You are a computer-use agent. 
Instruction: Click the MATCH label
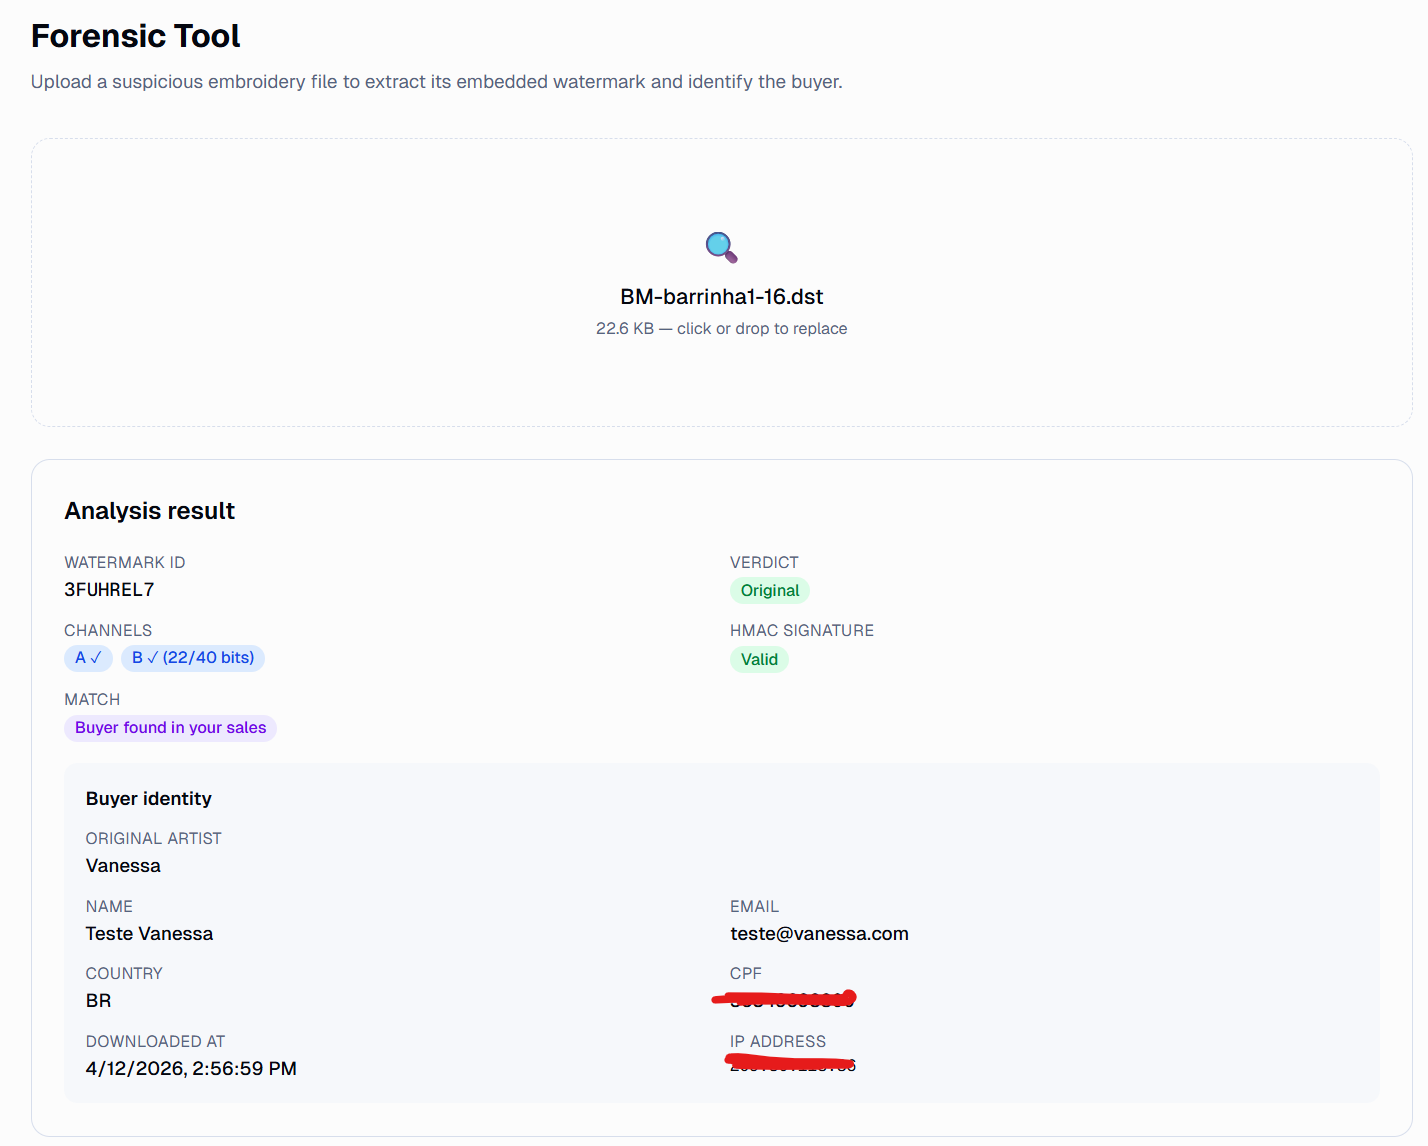(x=92, y=700)
